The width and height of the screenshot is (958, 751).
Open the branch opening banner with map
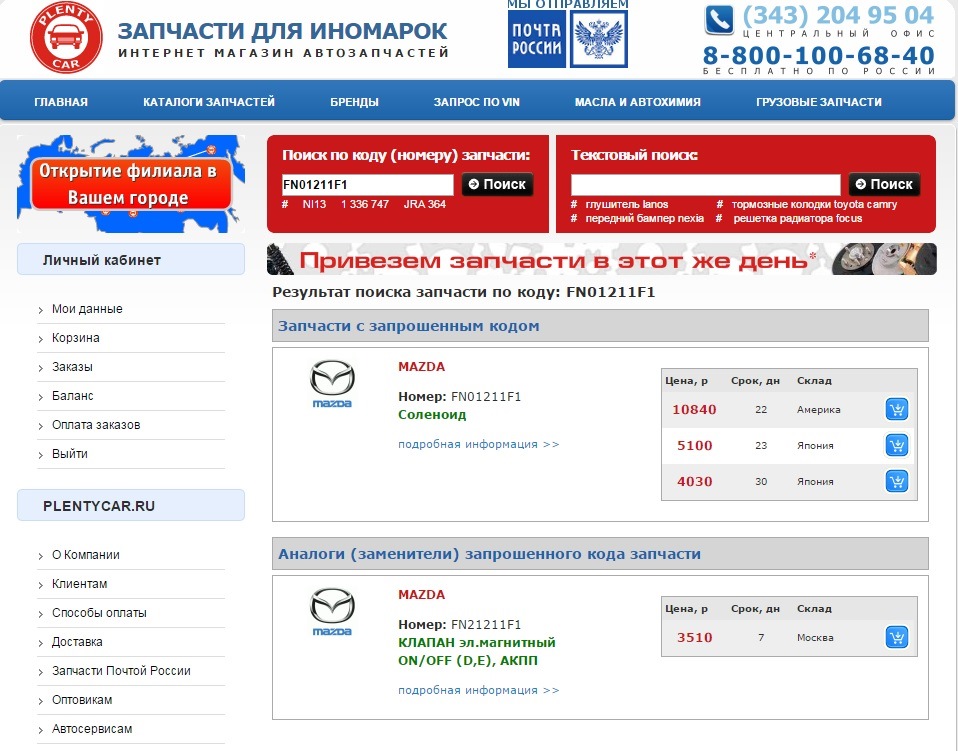131,184
